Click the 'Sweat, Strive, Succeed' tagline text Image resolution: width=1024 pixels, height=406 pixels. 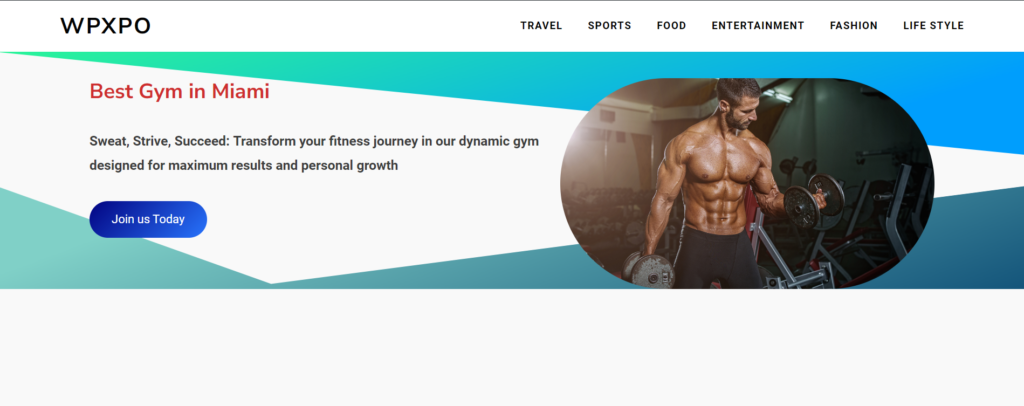pyautogui.click(x=314, y=141)
